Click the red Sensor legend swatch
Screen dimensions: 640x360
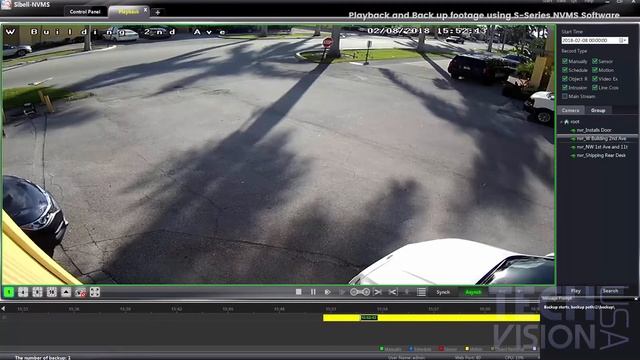441,349
